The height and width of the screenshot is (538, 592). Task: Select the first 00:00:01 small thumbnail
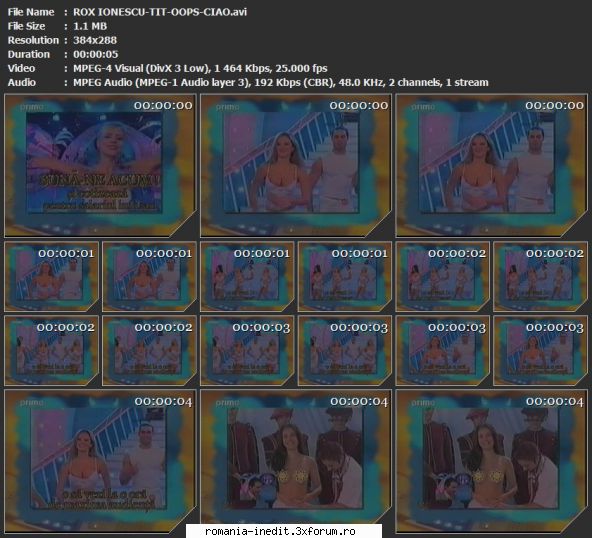pyautogui.click(x=51, y=277)
